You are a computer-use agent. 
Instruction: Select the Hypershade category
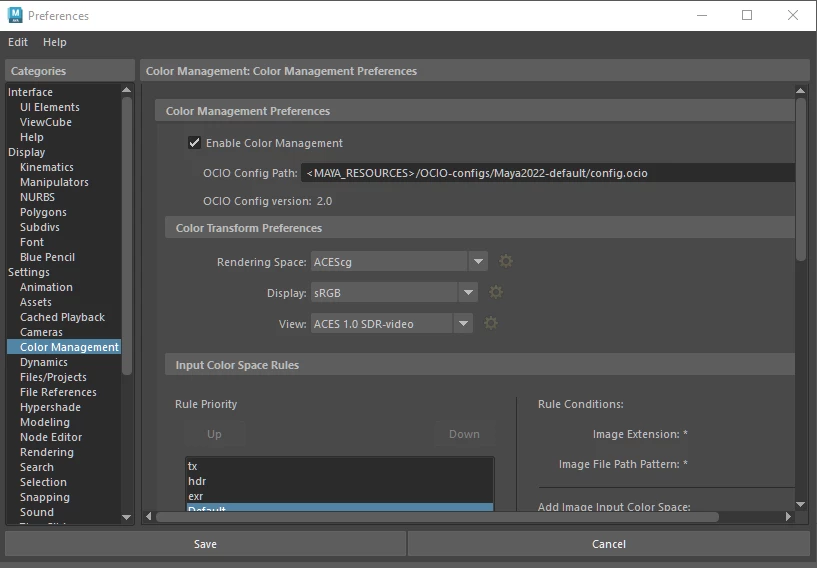pos(51,408)
